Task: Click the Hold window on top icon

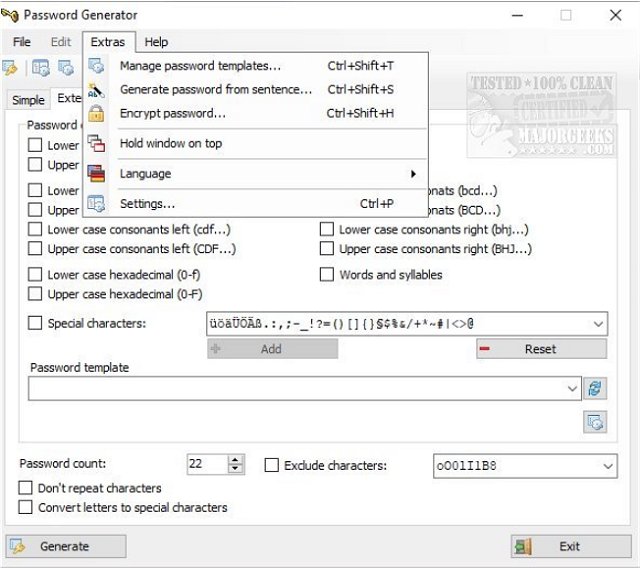Action: [96, 144]
